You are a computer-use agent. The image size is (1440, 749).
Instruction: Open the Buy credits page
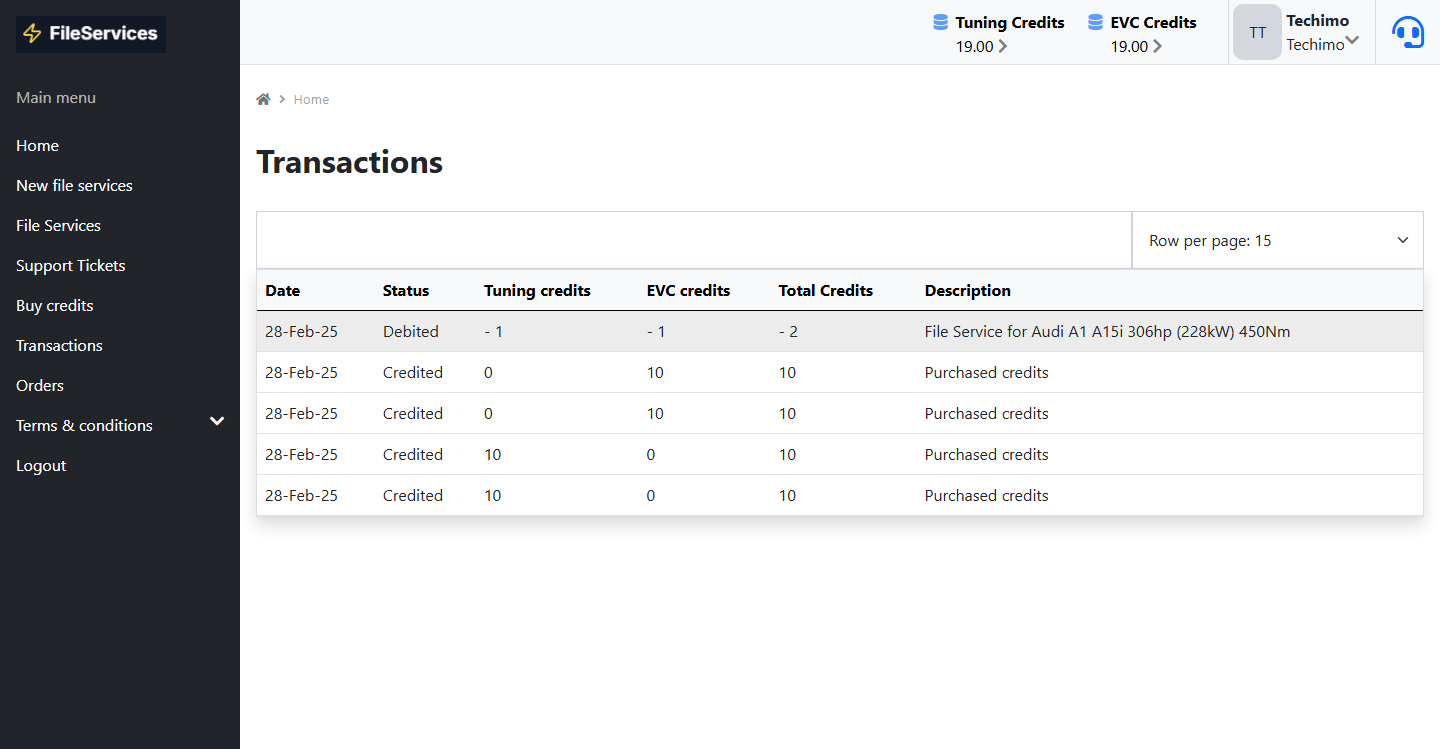pos(54,305)
